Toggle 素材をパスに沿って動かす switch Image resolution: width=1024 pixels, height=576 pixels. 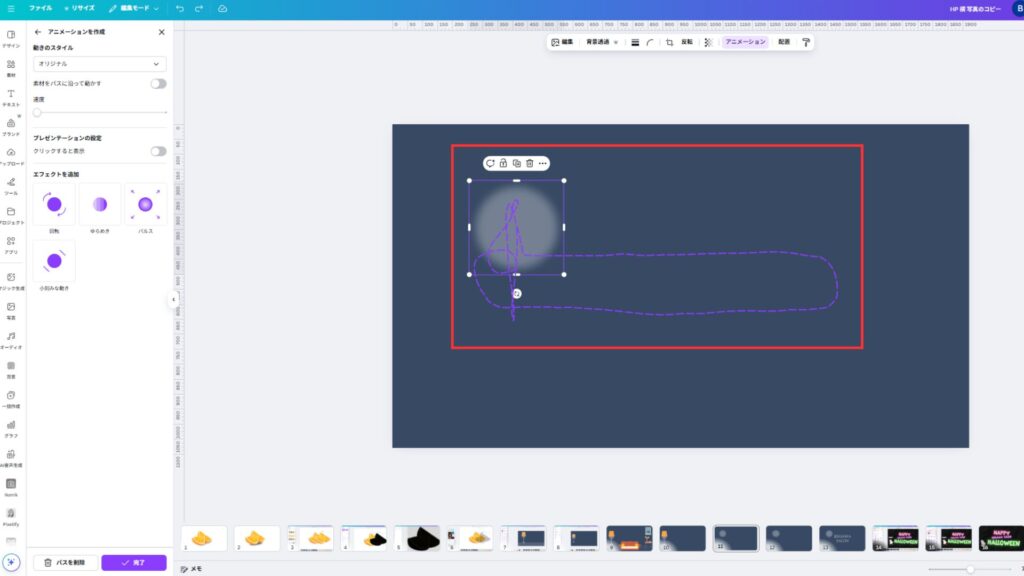(158, 84)
